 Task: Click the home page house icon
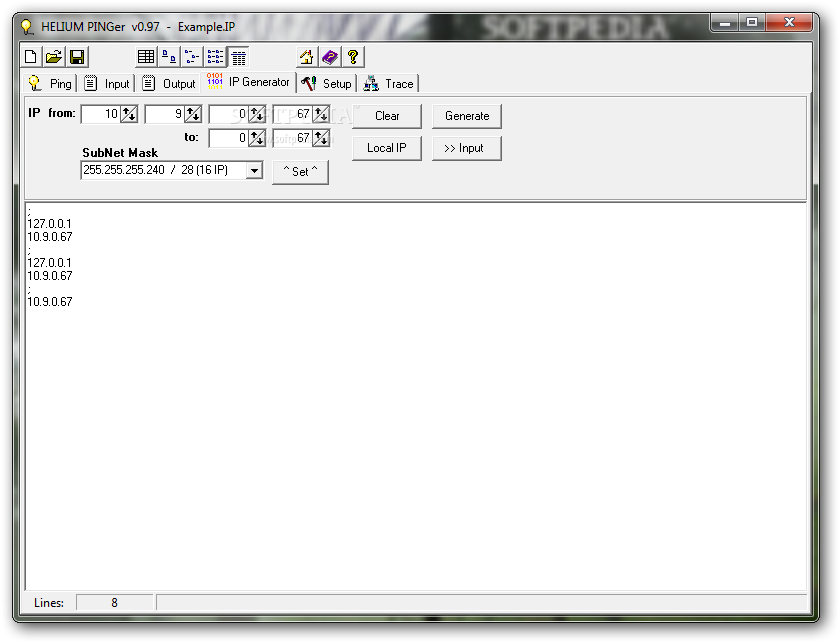coord(306,57)
